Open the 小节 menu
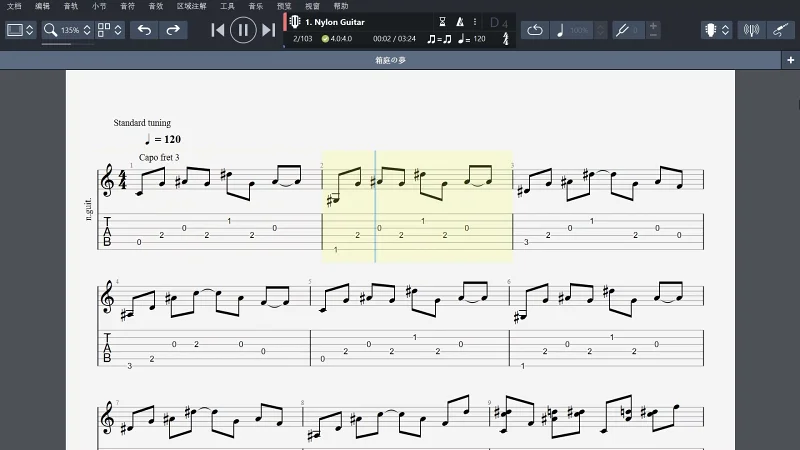The image size is (800, 450). pyautogui.click(x=99, y=6)
